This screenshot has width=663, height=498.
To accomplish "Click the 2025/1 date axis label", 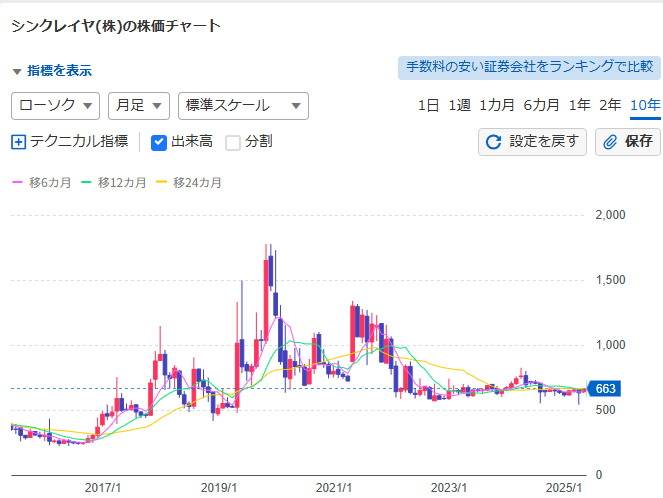I will [x=564, y=488].
